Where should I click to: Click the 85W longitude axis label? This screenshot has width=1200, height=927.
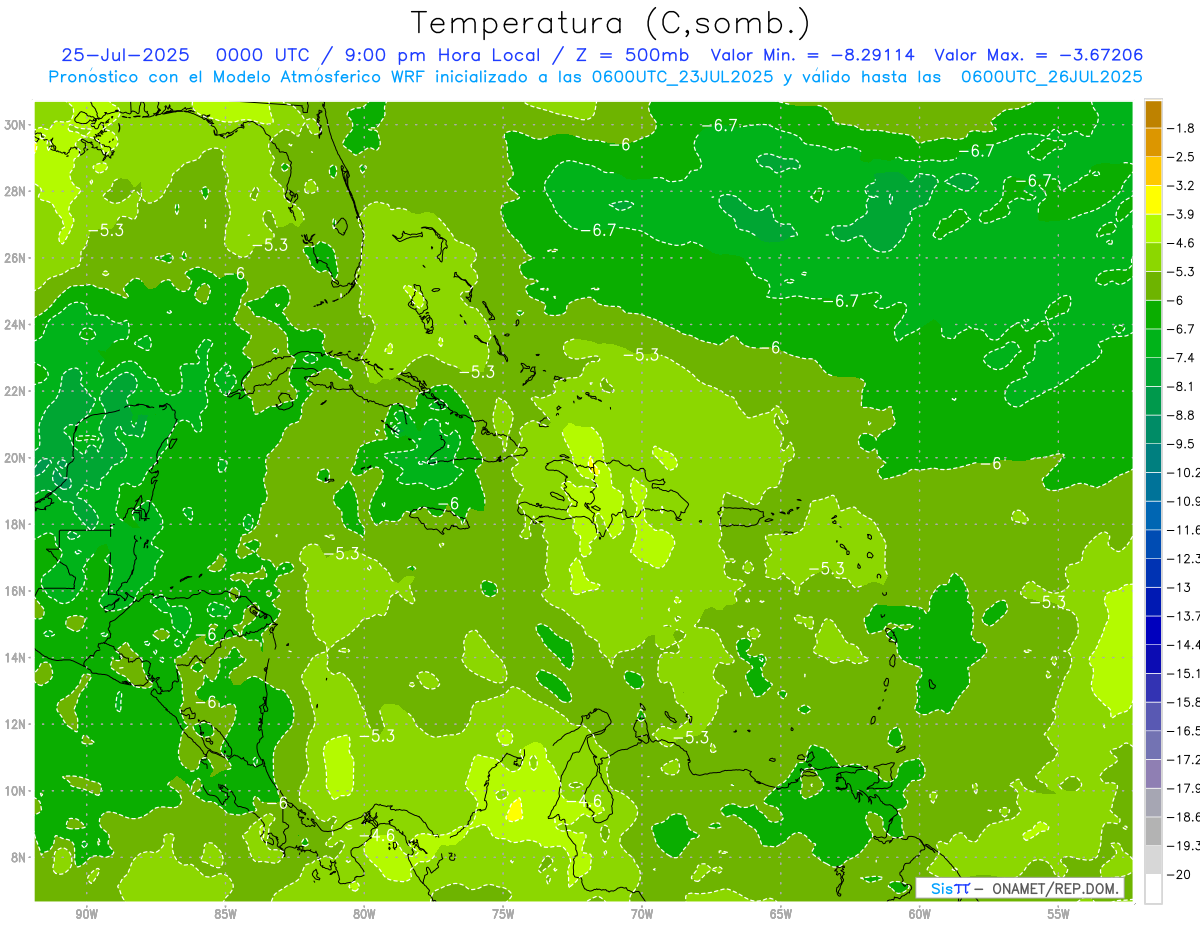[225, 914]
